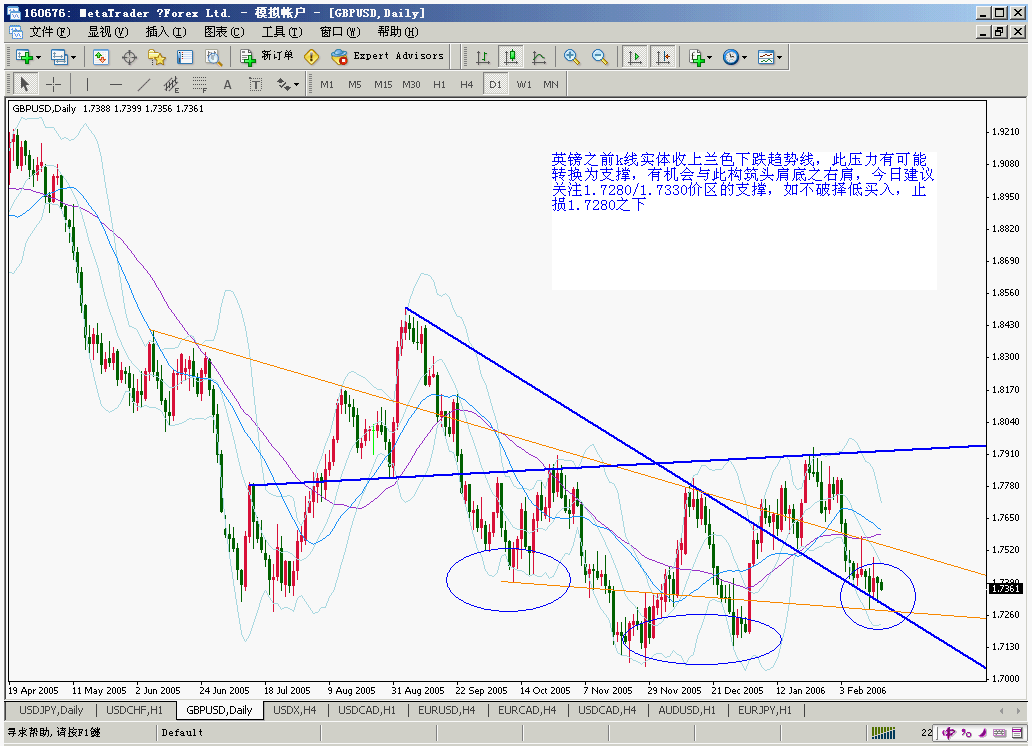Open the 工具 (T) menu
The image size is (1032, 746).
tap(282, 32)
